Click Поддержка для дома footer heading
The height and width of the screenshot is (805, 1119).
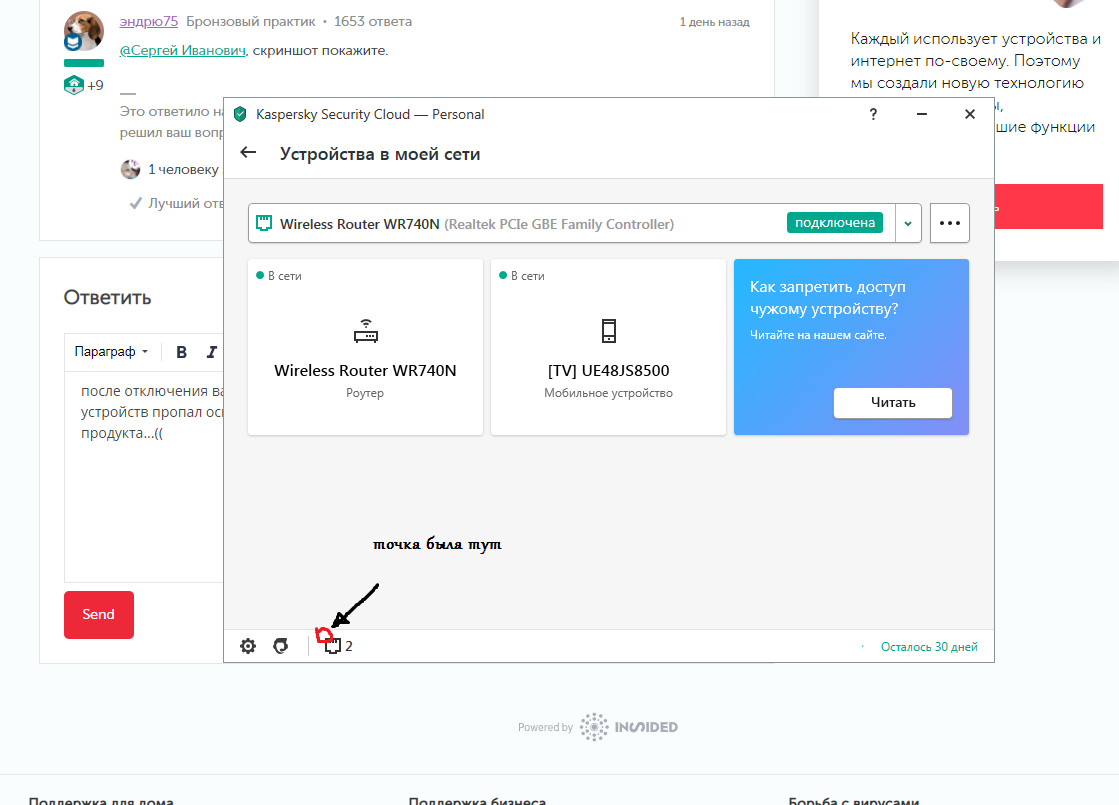click(101, 801)
